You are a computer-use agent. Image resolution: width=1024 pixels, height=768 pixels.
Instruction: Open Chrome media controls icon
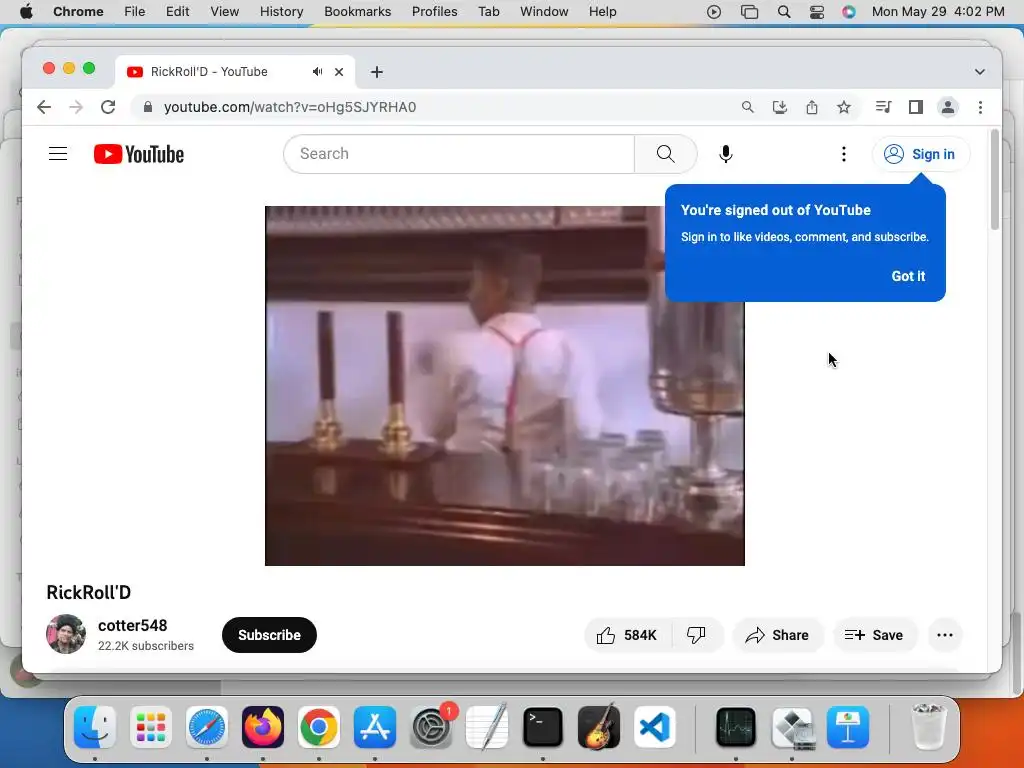(884, 107)
